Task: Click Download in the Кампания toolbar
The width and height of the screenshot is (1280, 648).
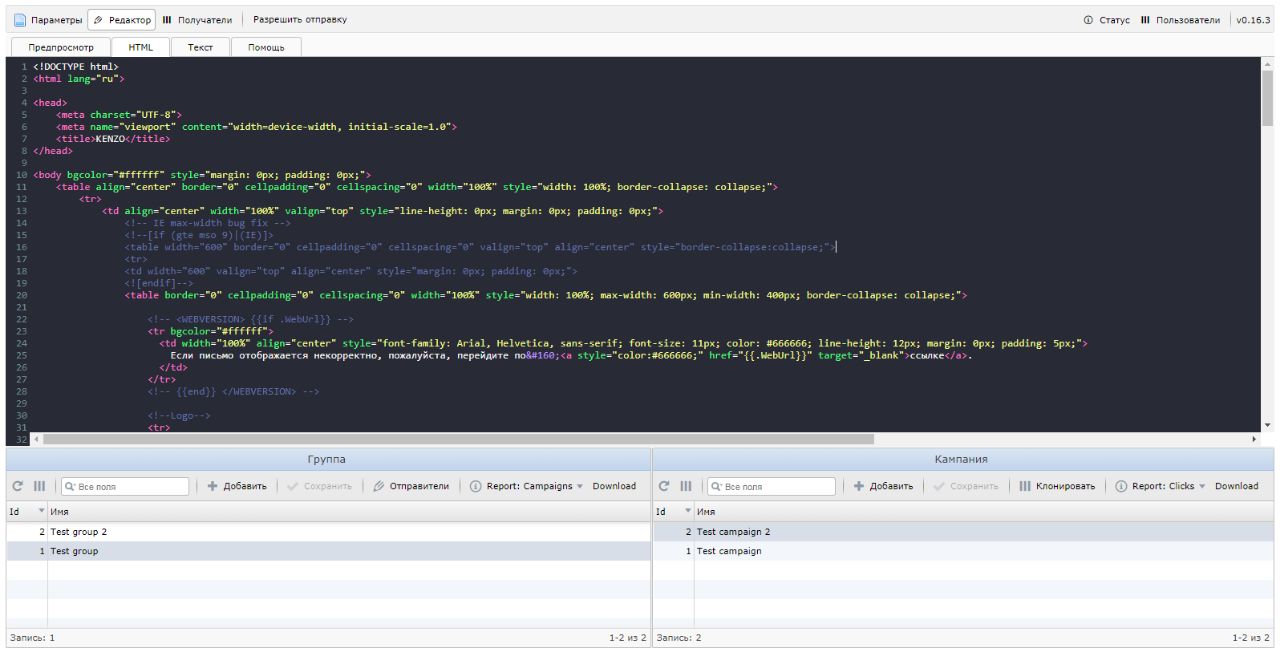Action: (x=1236, y=486)
